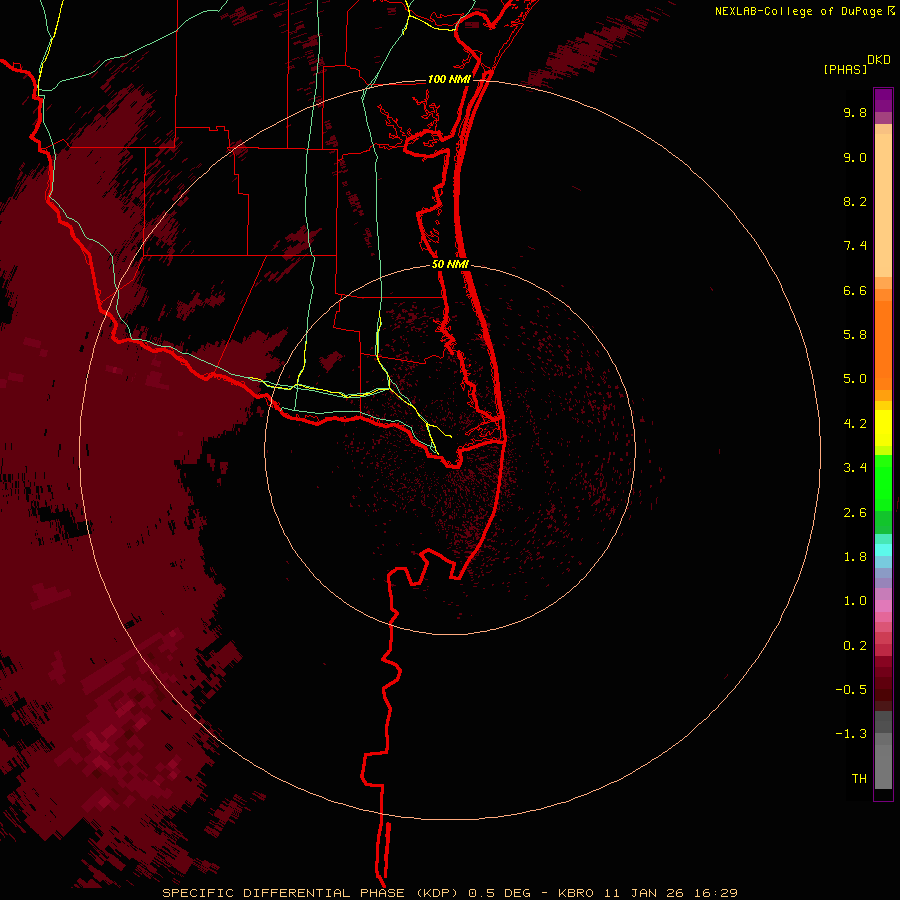Pick the cyan segment of the color bar

(883, 550)
